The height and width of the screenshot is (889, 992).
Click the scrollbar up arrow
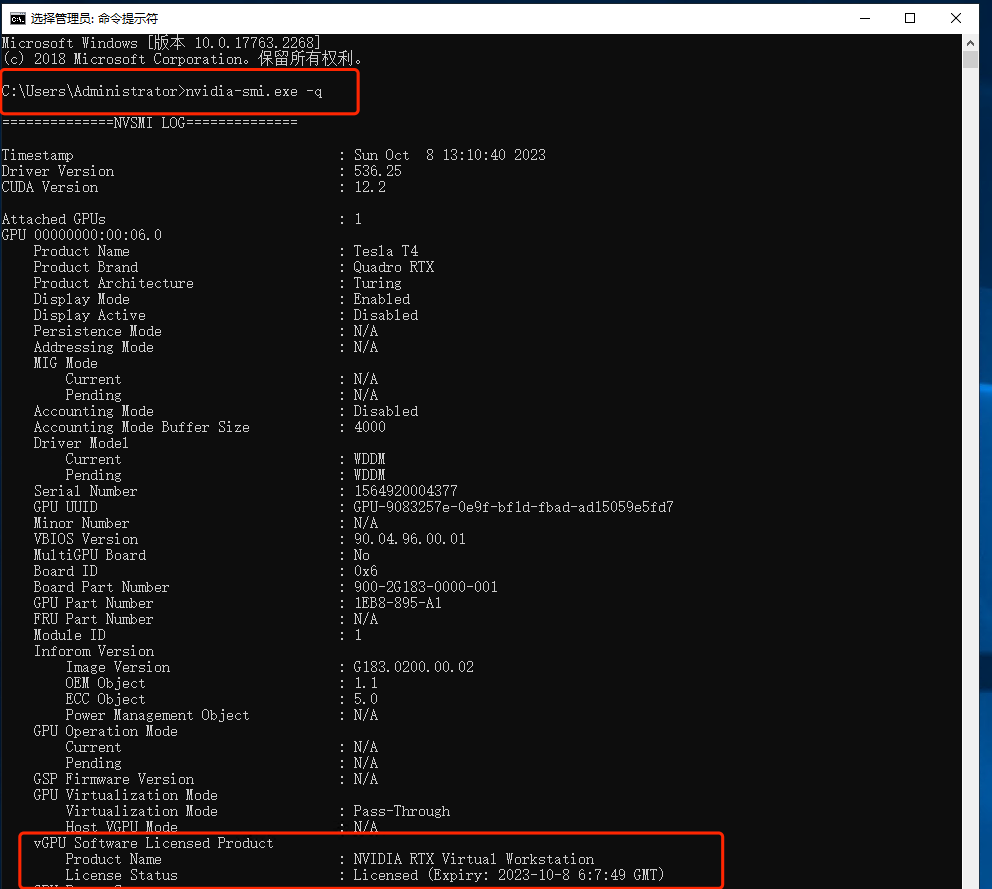click(x=970, y=43)
